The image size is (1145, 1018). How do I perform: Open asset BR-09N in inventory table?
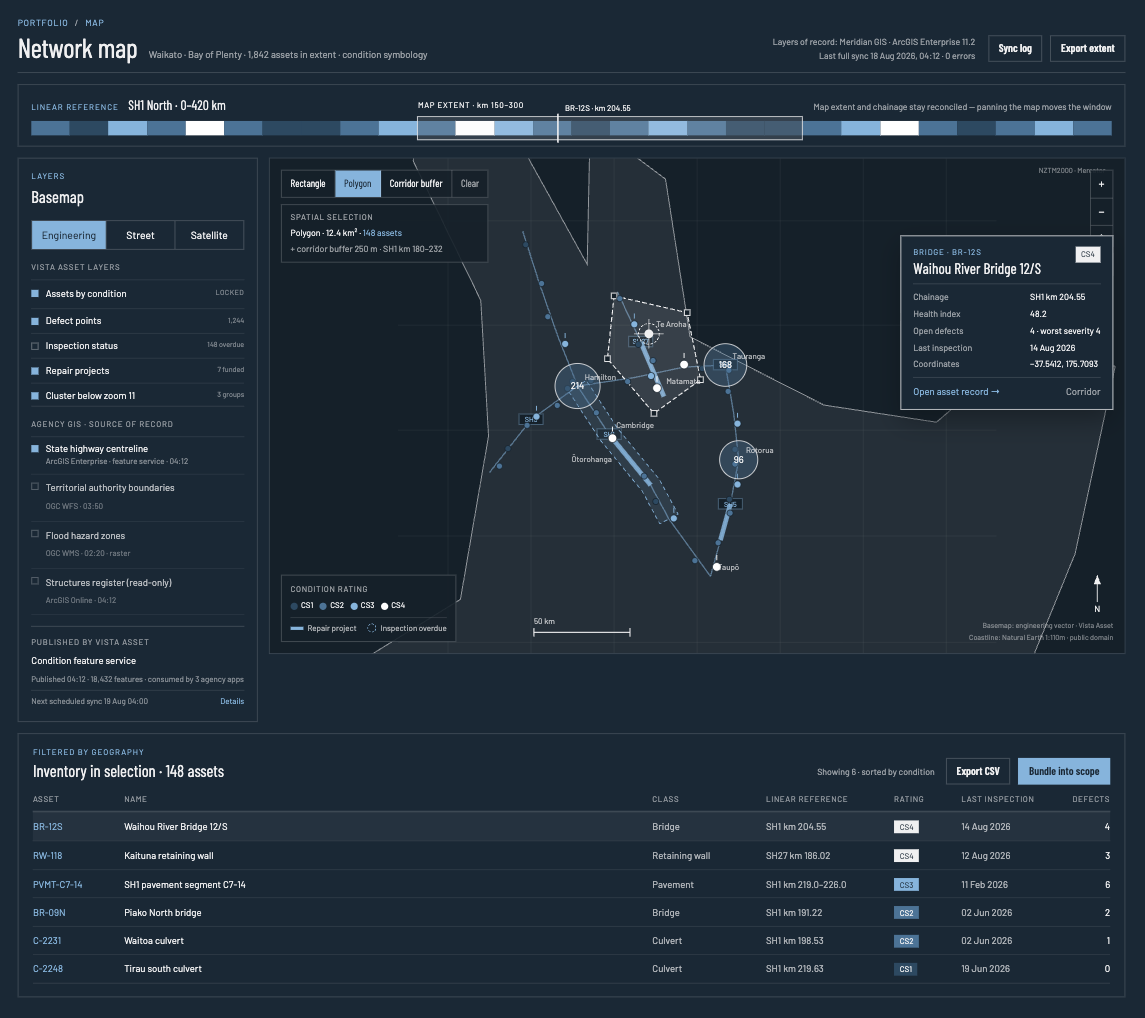pos(49,913)
